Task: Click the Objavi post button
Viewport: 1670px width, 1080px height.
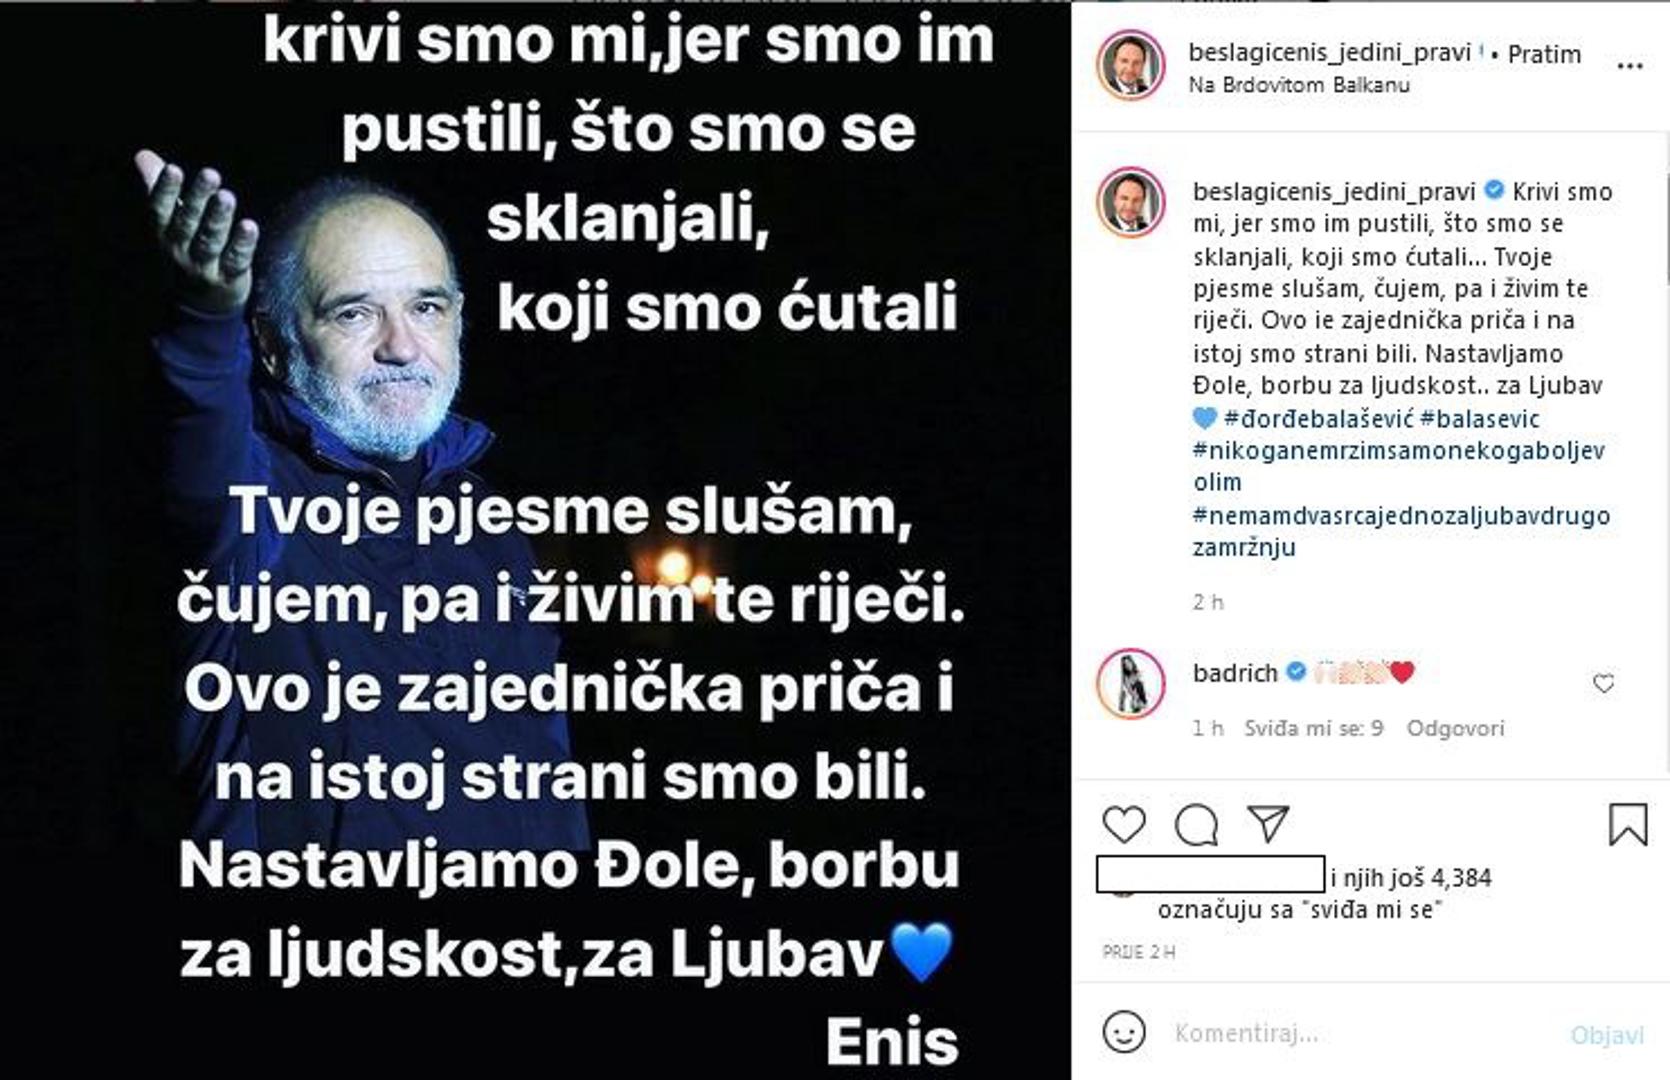Action: click(x=1607, y=1035)
